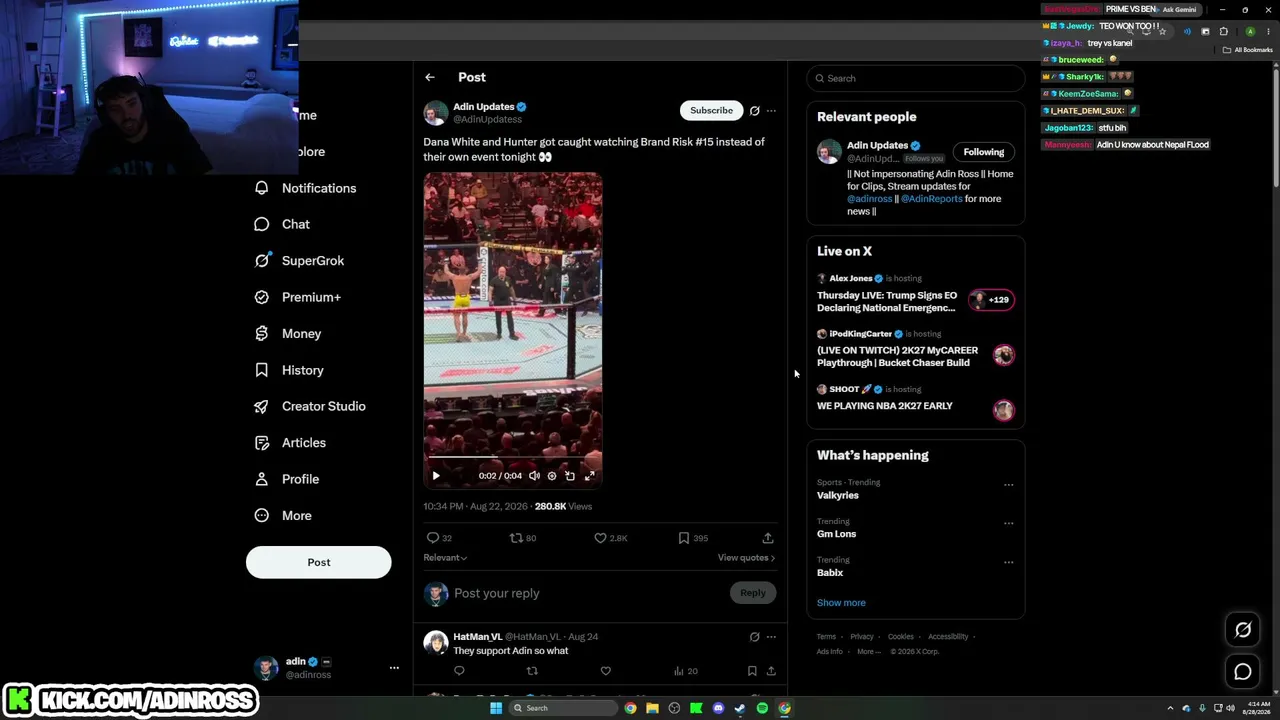This screenshot has width=1280, height=720.
Task: Open Discord from the taskbar
Action: (x=718, y=708)
